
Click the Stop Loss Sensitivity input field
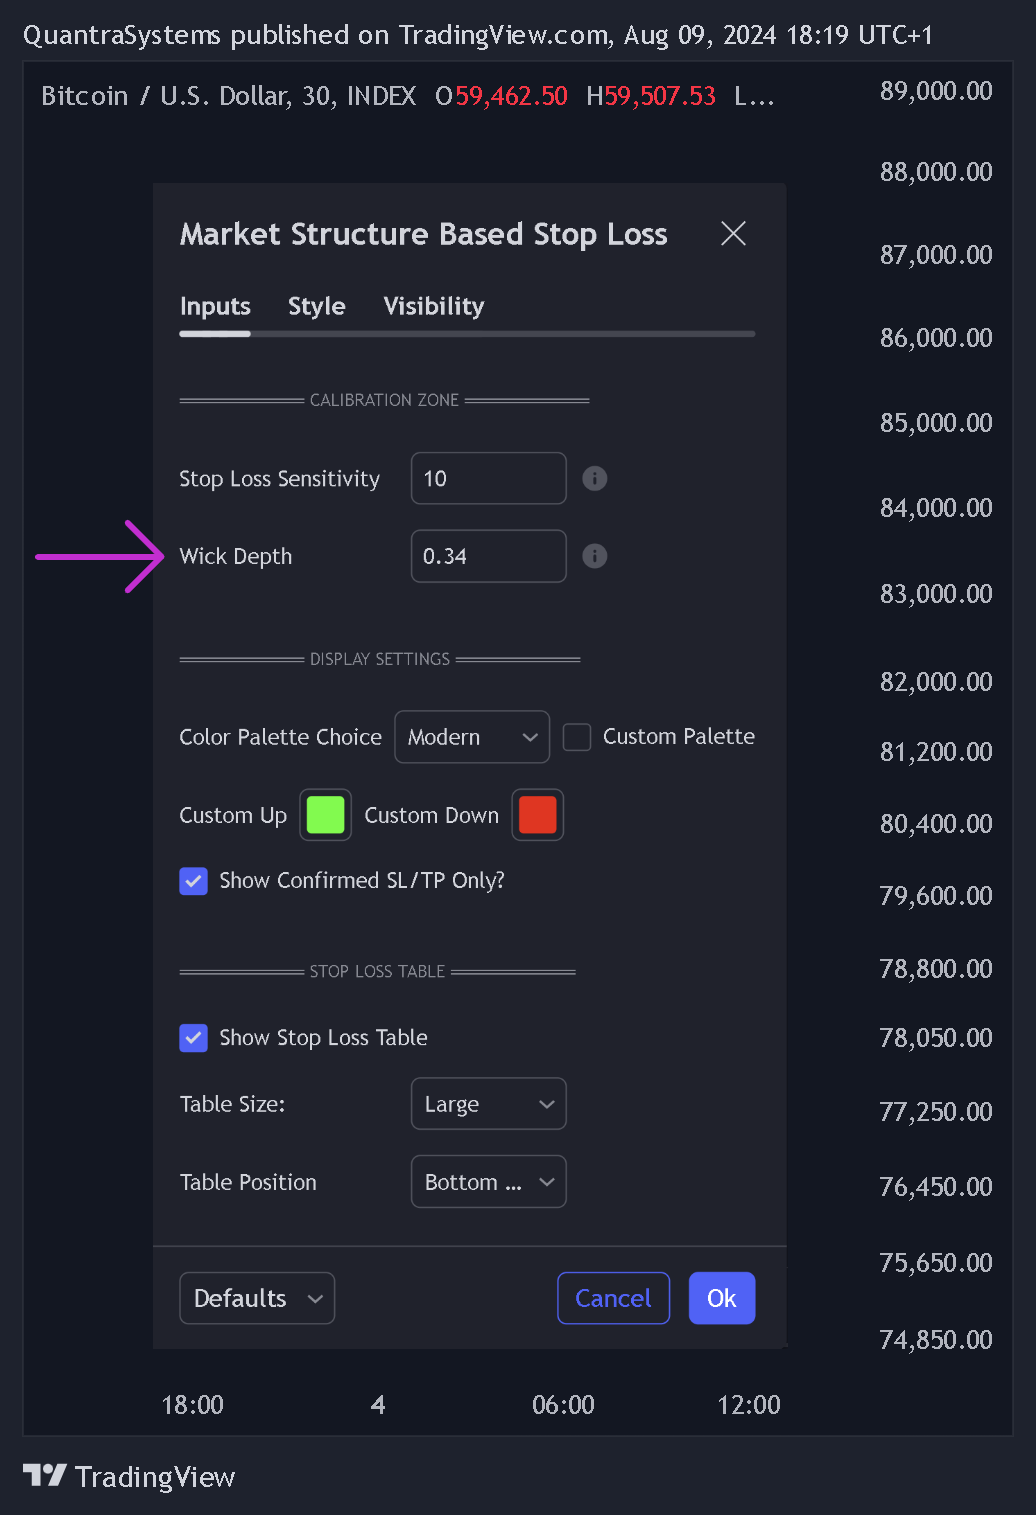[x=488, y=478]
